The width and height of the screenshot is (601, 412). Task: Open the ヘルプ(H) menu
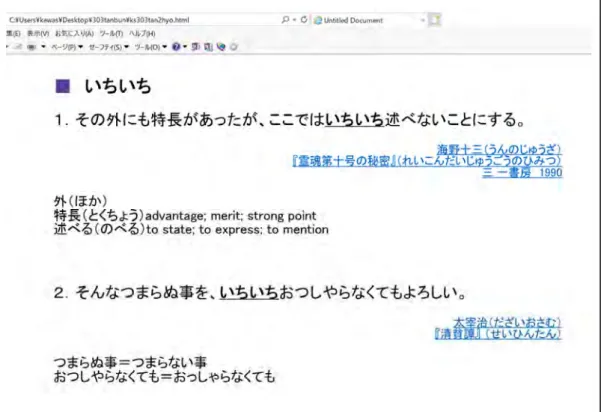point(142,34)
